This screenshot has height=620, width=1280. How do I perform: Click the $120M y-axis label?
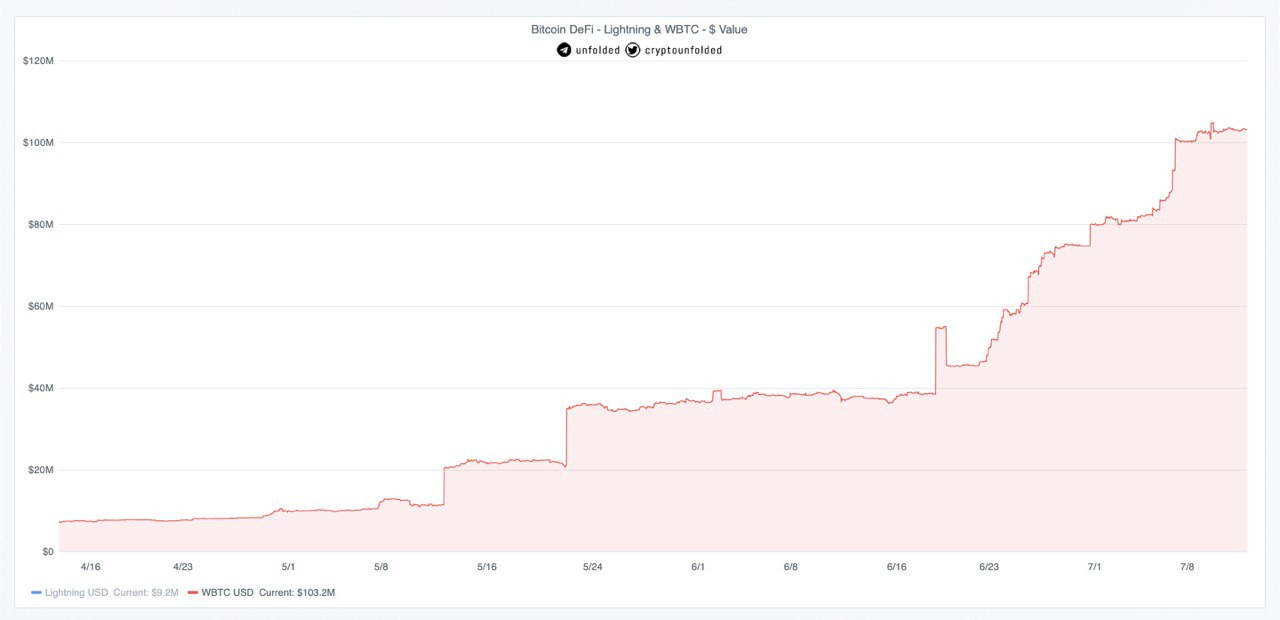pos(38,61)
